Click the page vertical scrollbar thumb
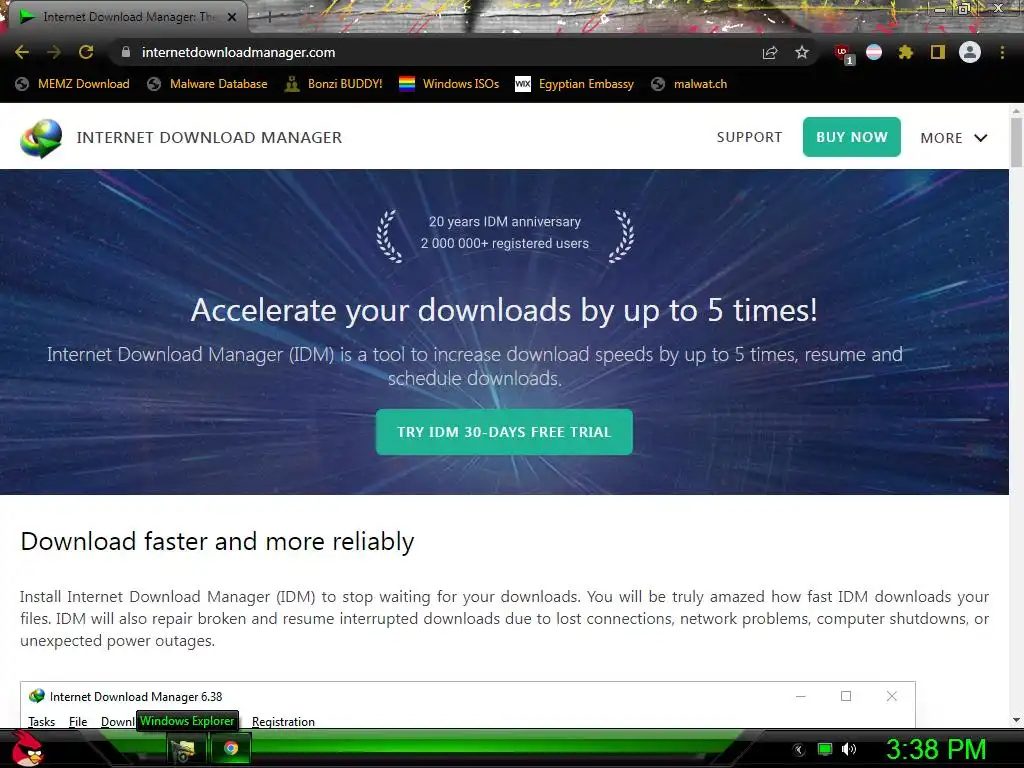1024x768 pixels. [x=1016, y=142]
